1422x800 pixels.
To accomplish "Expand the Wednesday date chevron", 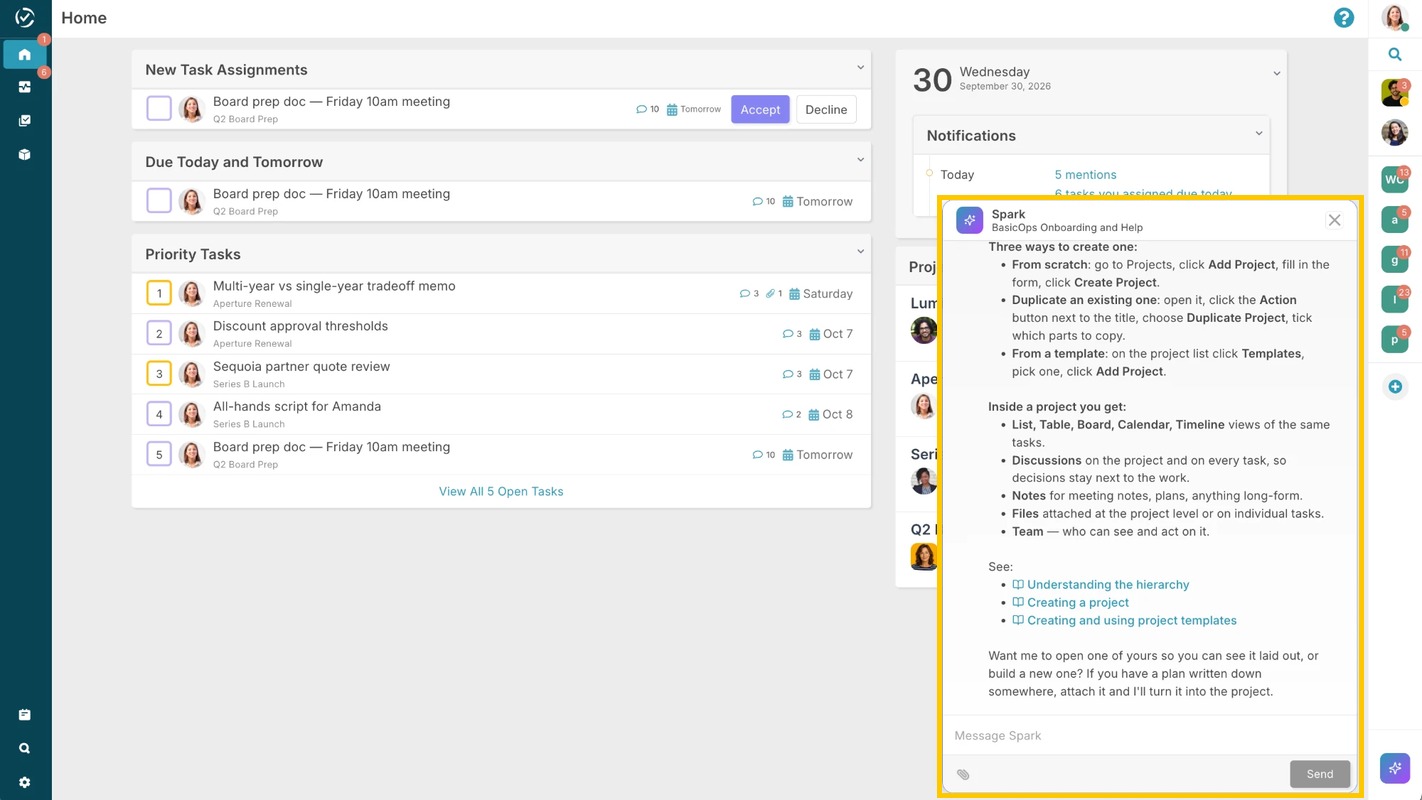I will click(1276, 74).
